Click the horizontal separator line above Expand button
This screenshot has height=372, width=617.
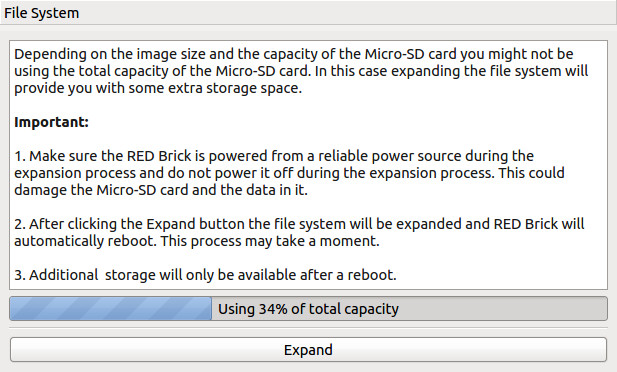(x=308, y=328)
